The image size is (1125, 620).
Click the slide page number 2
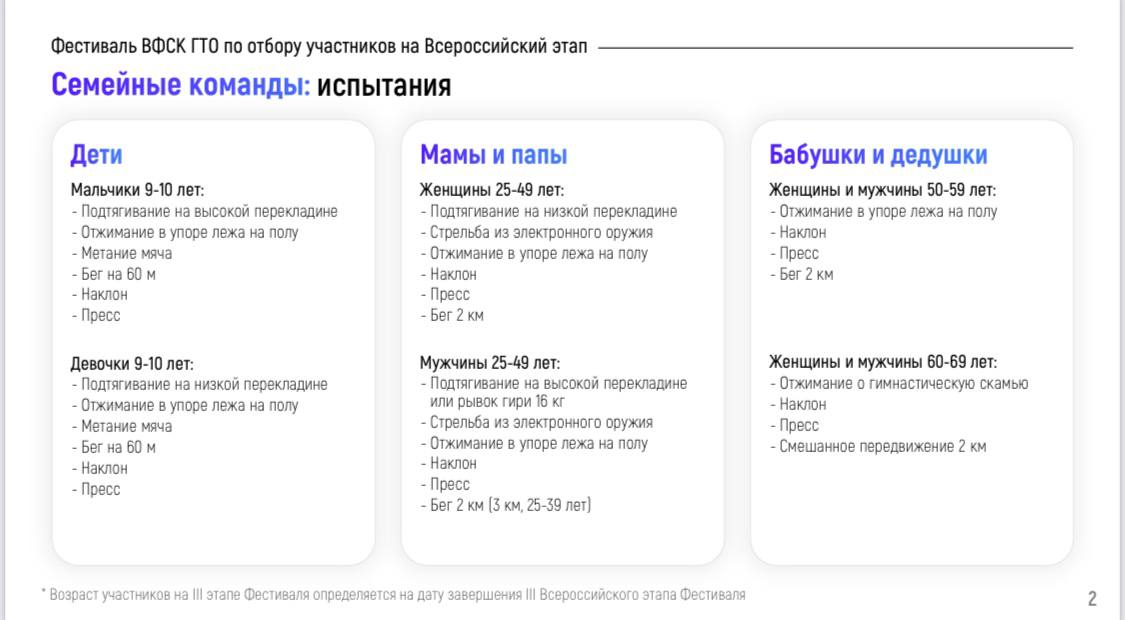[1092, 599]
